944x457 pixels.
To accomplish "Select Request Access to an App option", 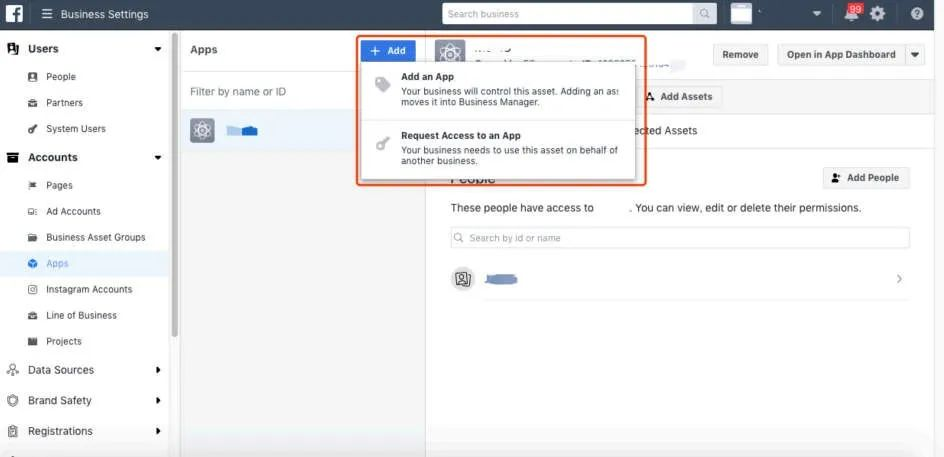I will pyautogui.click(x=498, y=149).
